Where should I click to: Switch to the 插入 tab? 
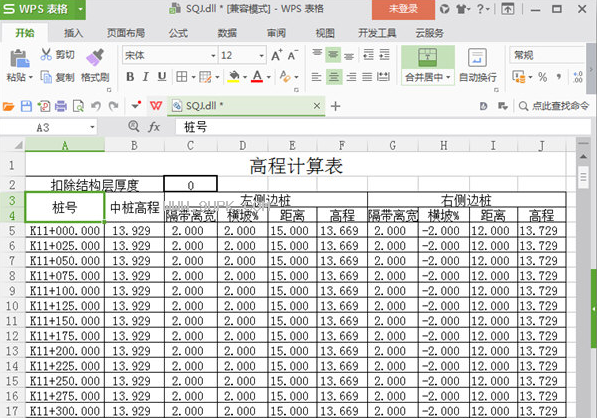click(73, 33)
